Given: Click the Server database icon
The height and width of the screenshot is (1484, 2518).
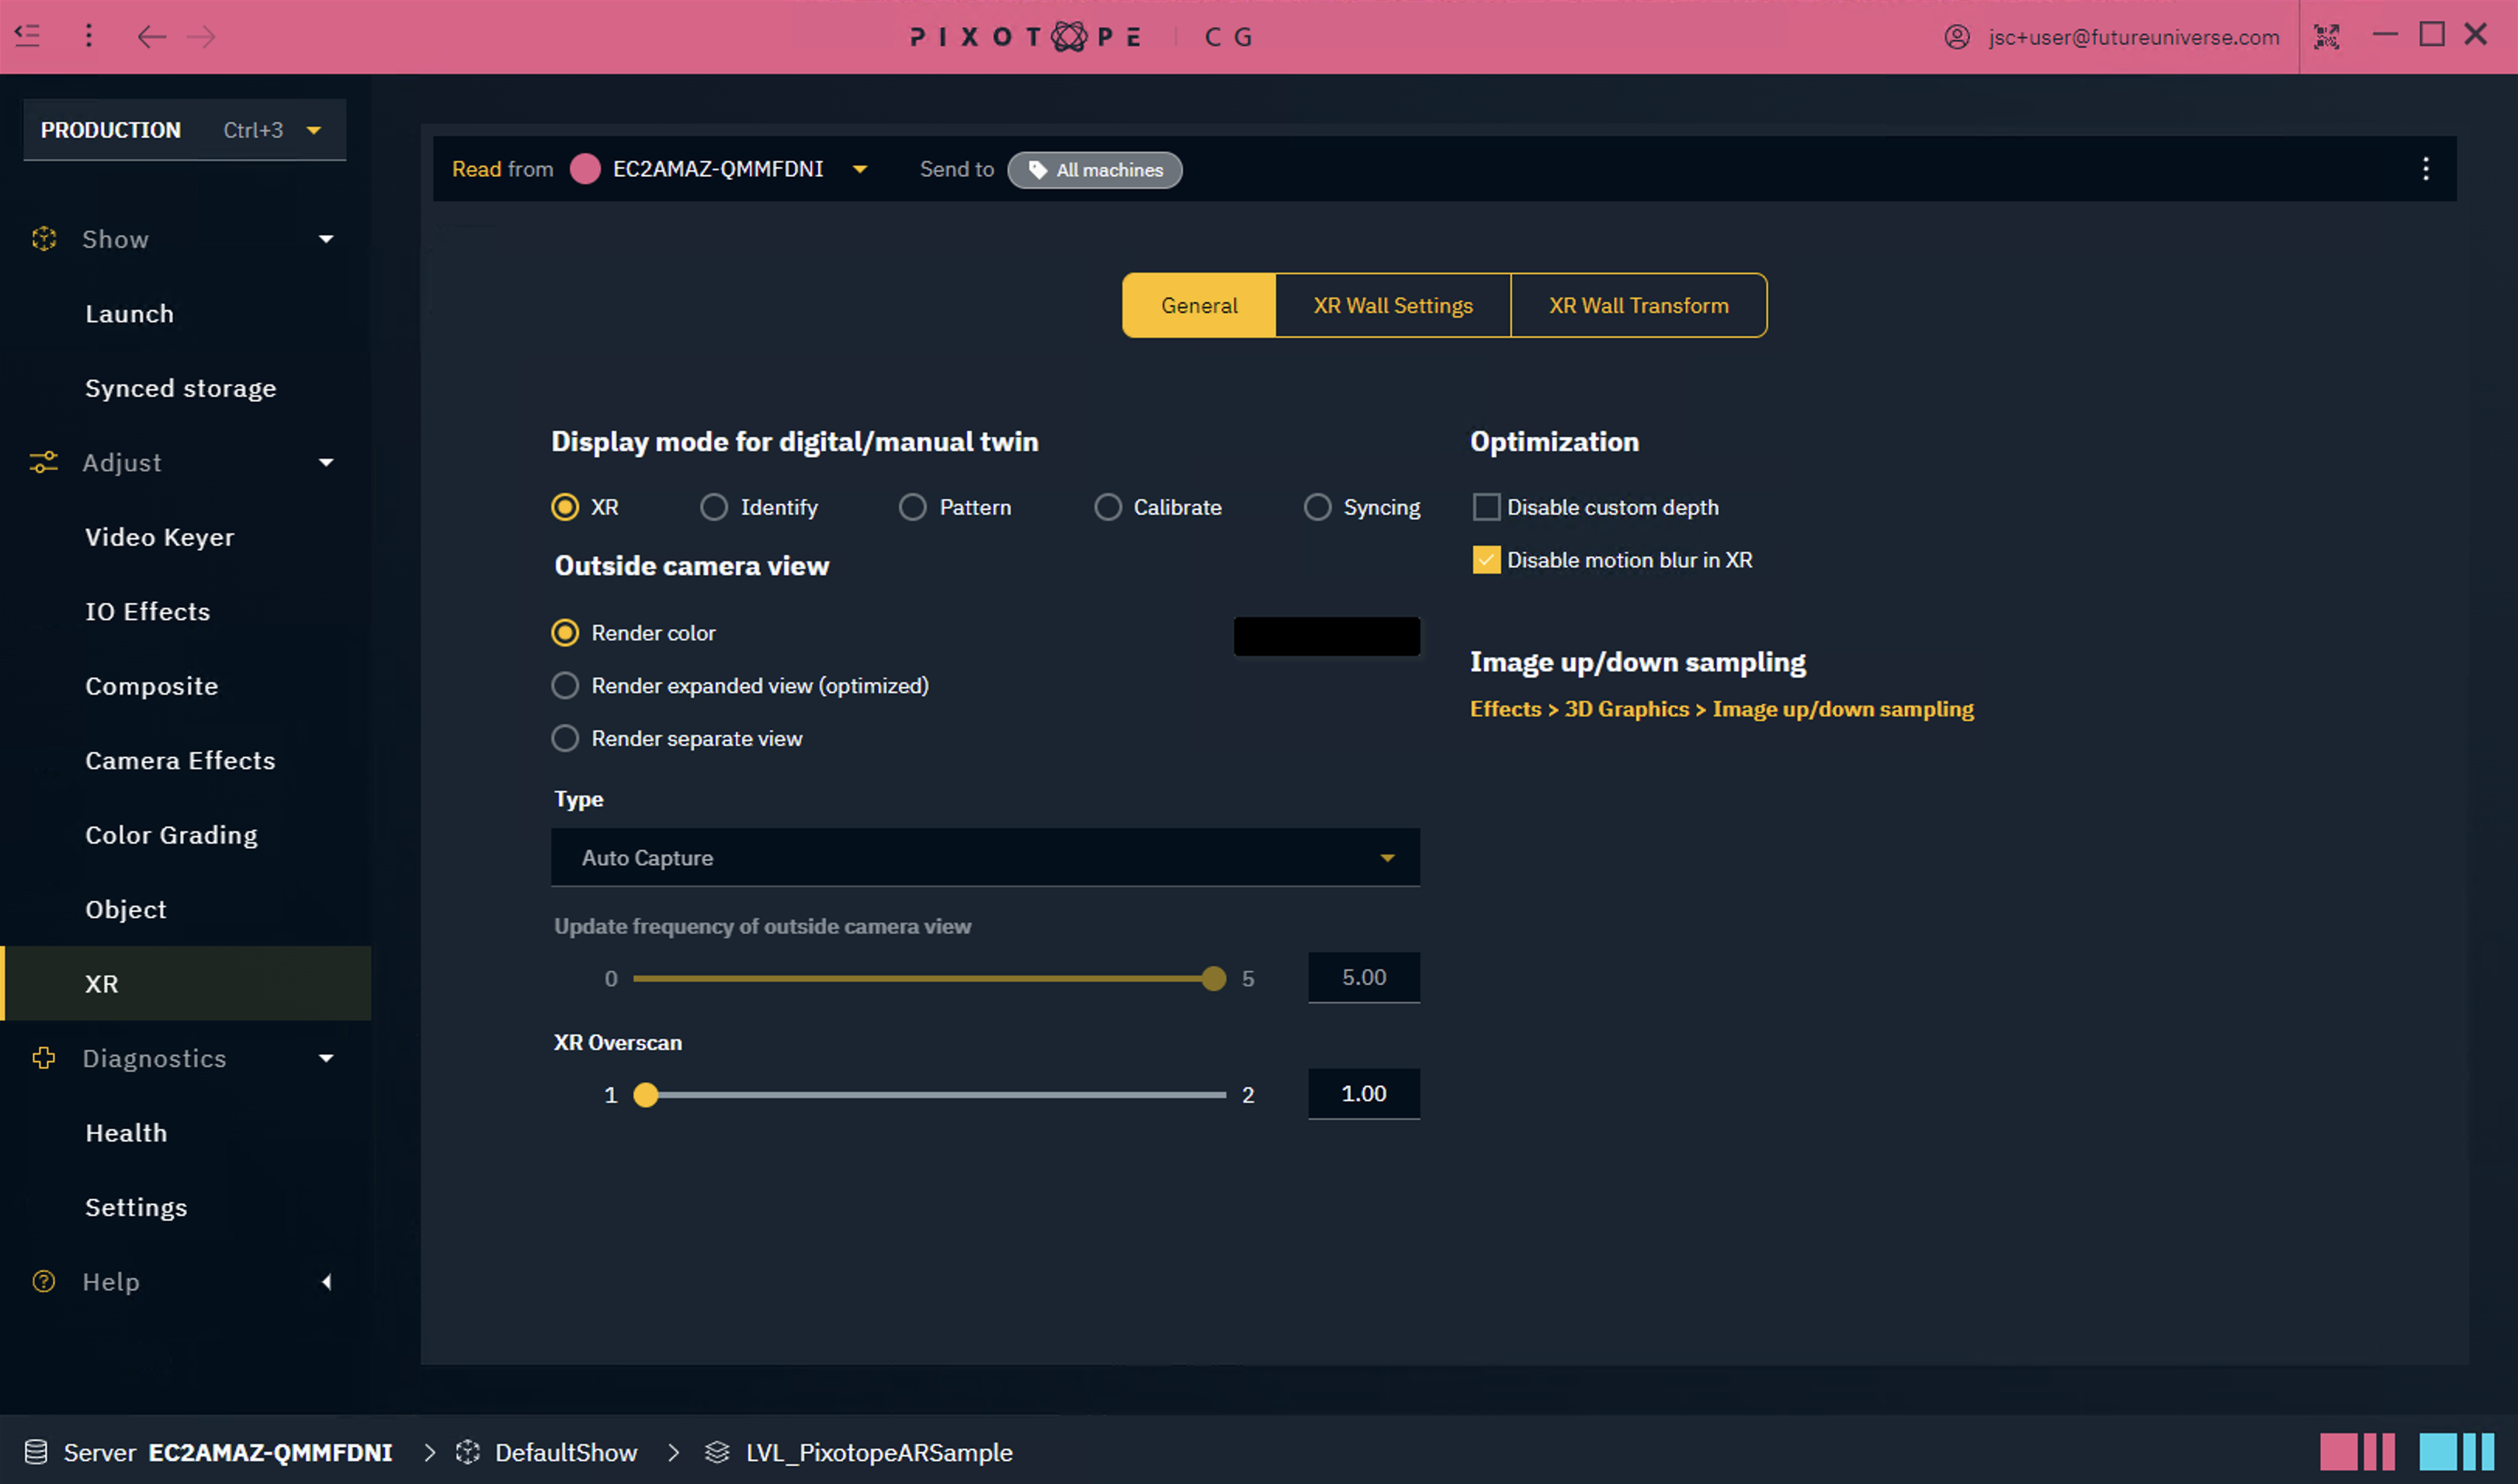Looking at the screenshot, I should (x=36, y=1452).
